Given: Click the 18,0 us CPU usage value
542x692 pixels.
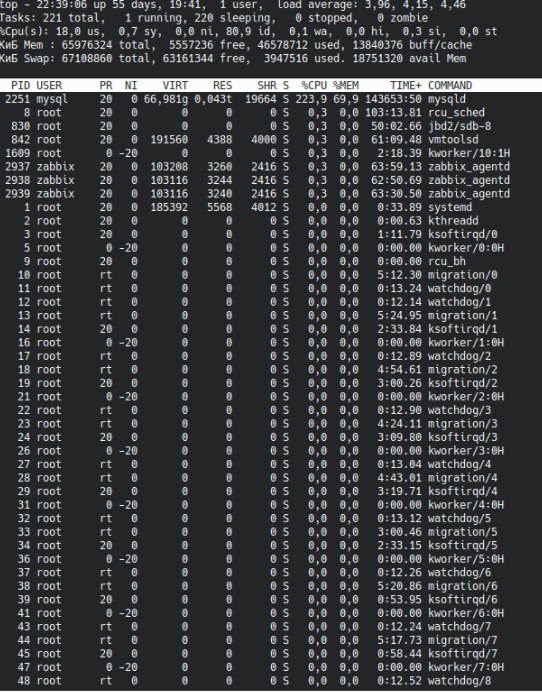Looking at the screenshot, I should coord(79,31).
